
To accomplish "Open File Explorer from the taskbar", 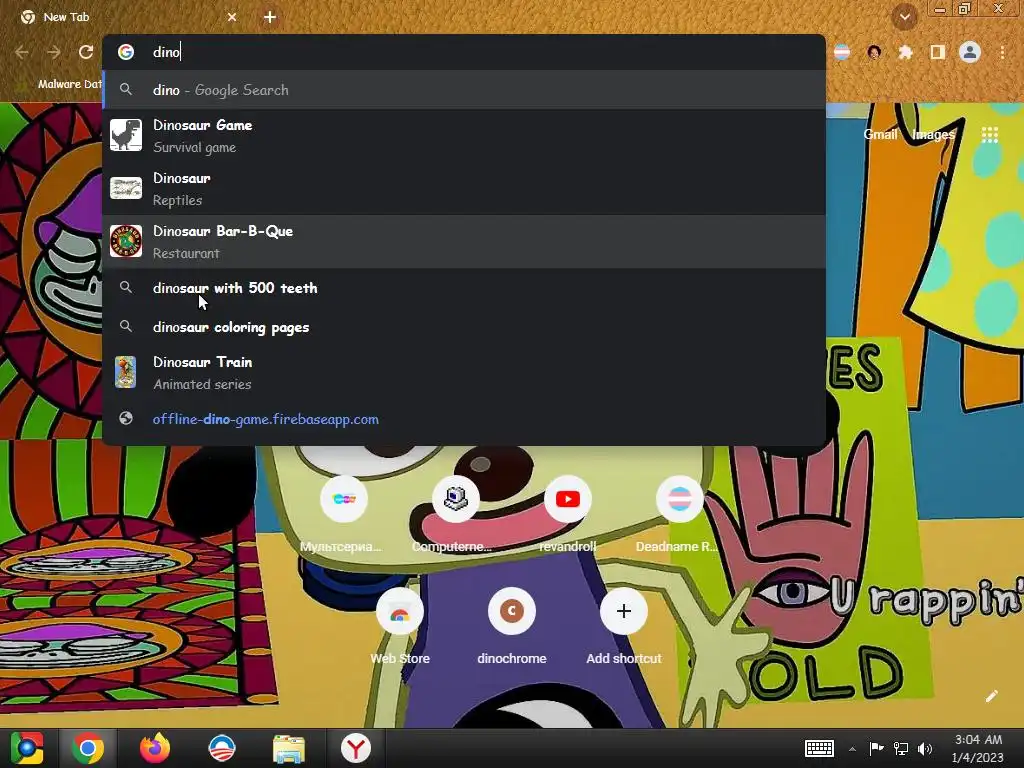I will point(289,748).
